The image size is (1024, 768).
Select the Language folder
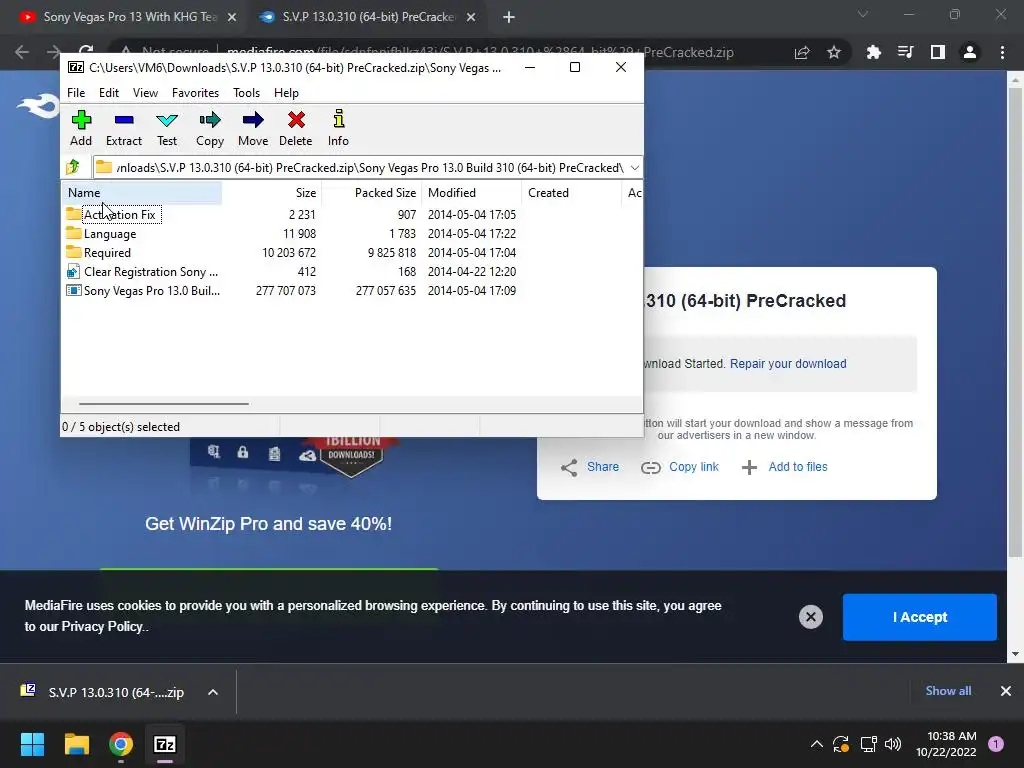click(x=110, y=234)
